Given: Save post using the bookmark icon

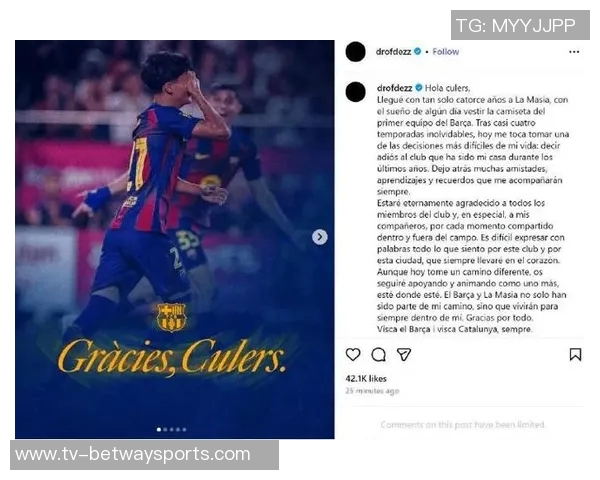Looking at the screenshot, I should [x=575, y=354].
